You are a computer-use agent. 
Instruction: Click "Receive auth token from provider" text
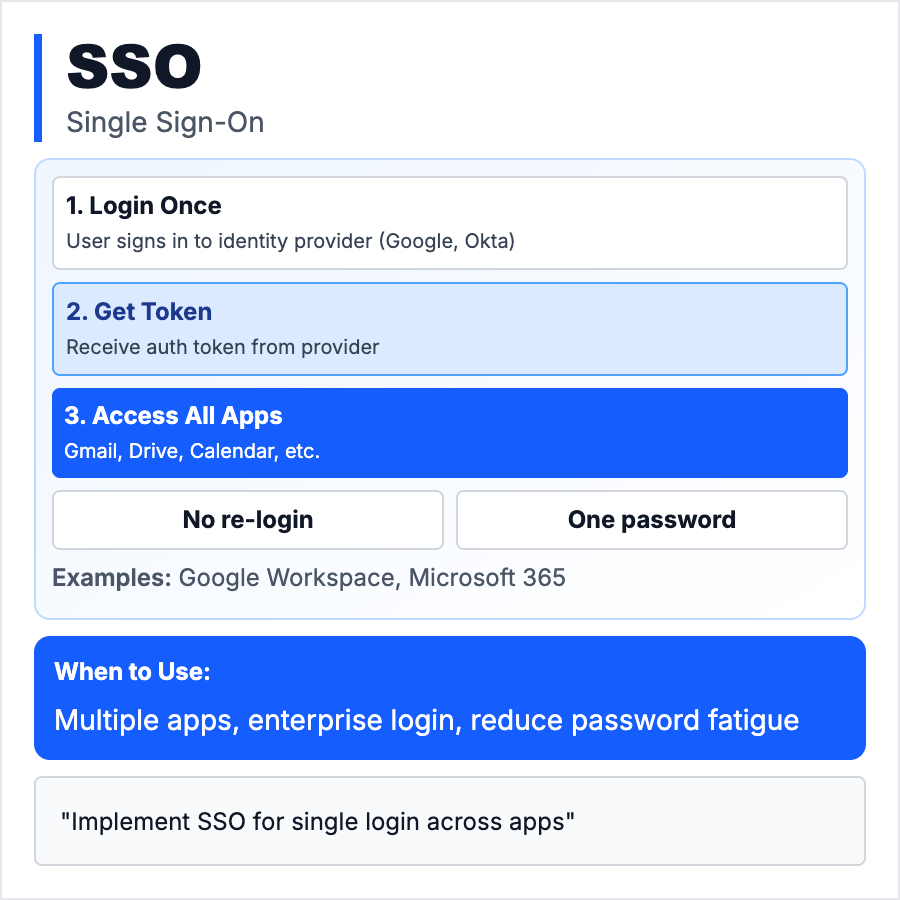coord(223,347)
